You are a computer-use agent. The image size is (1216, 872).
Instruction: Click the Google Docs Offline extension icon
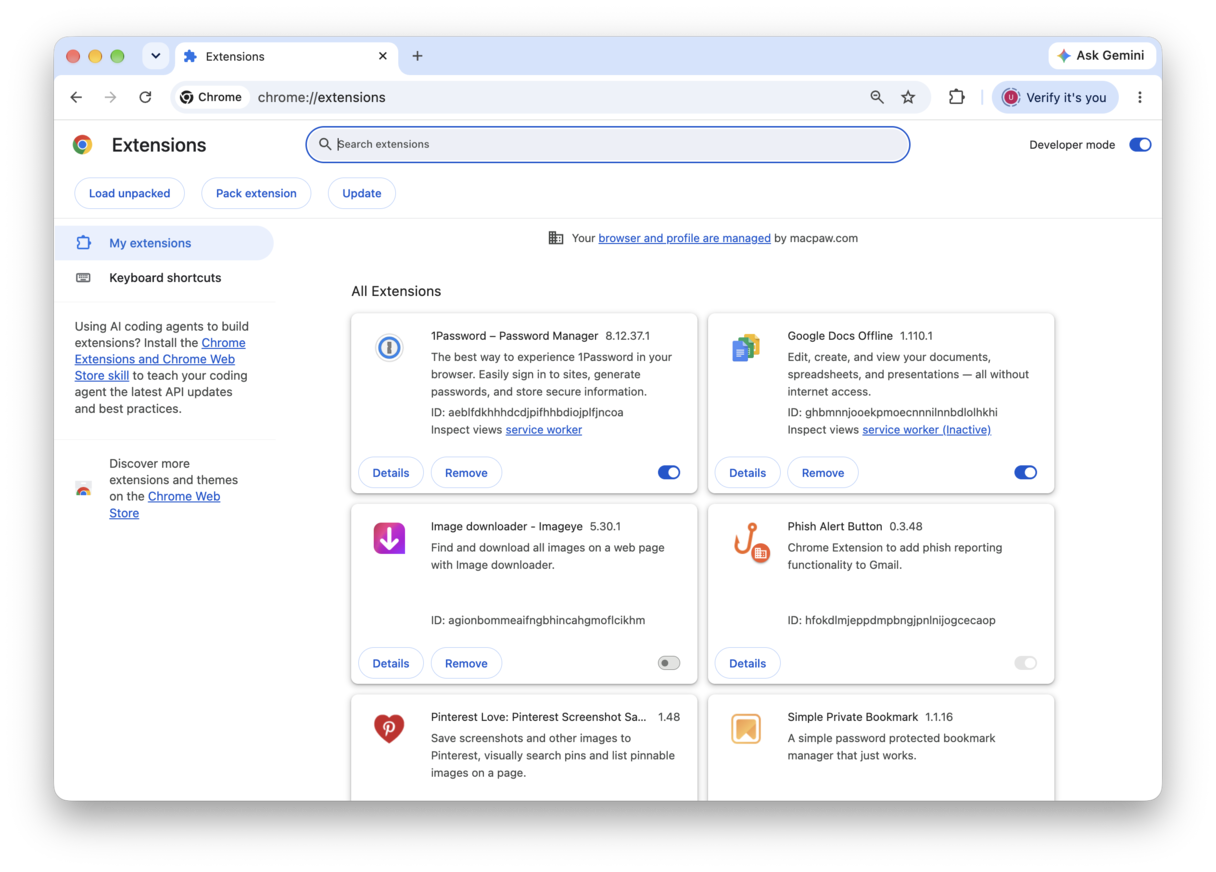click(x=746, y=347)
